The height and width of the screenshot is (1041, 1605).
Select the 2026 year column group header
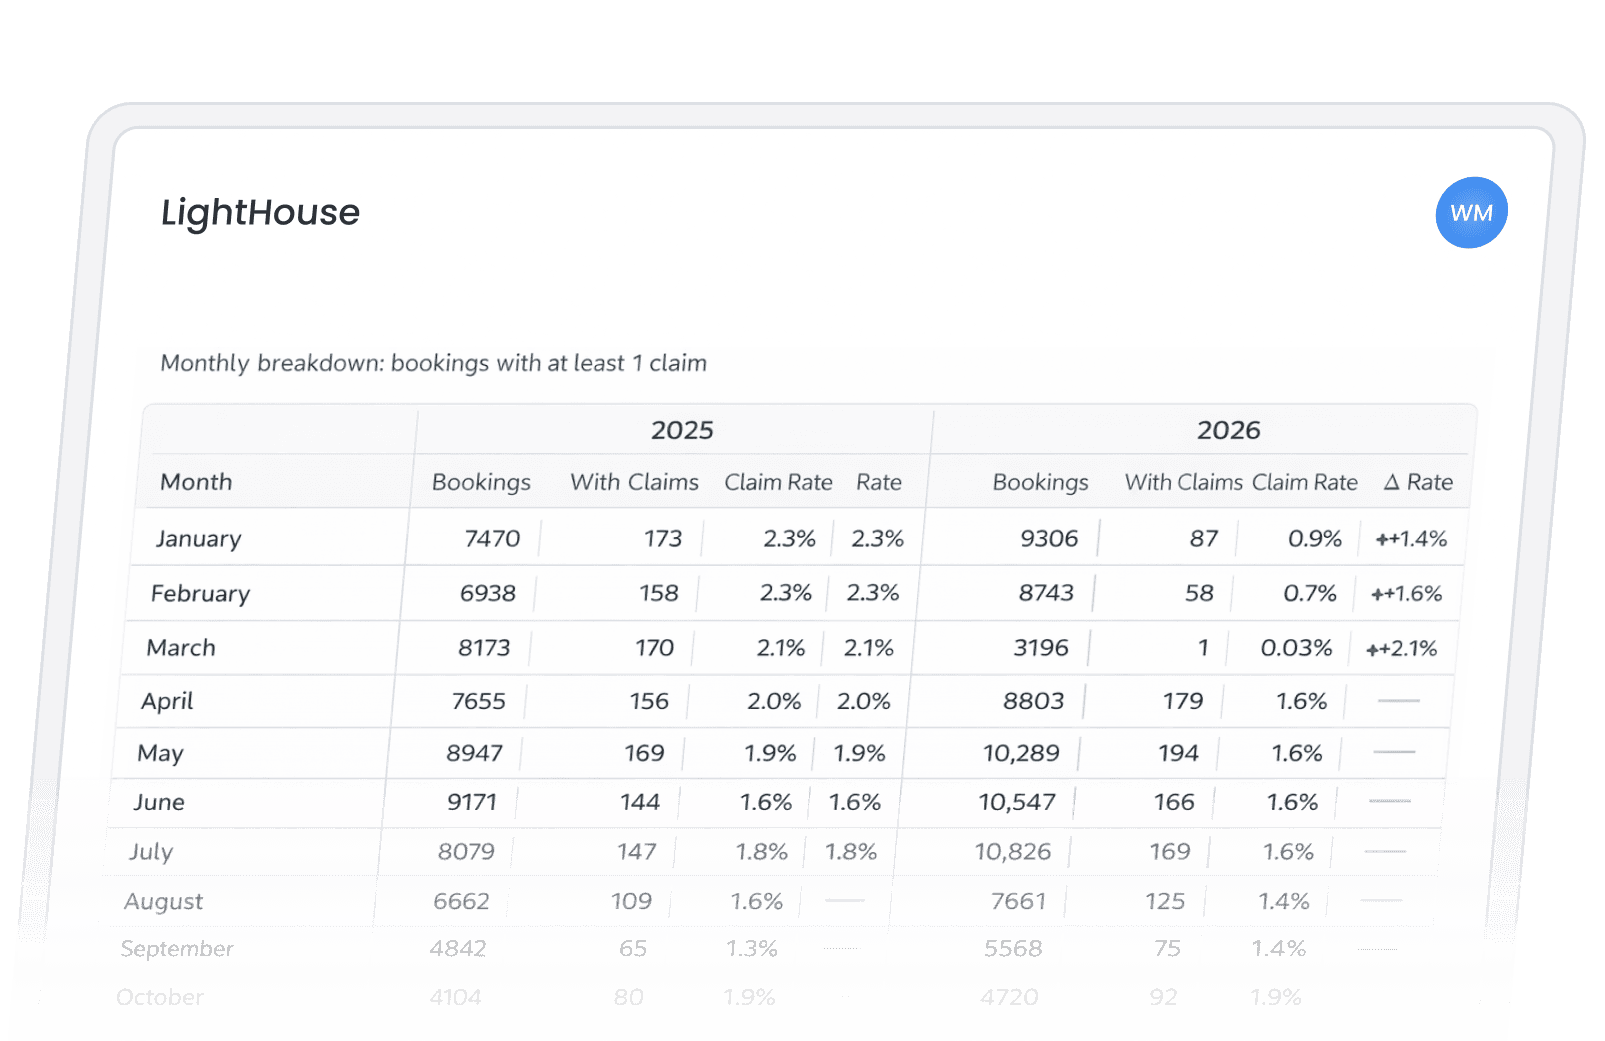[x=1228, y=430]
